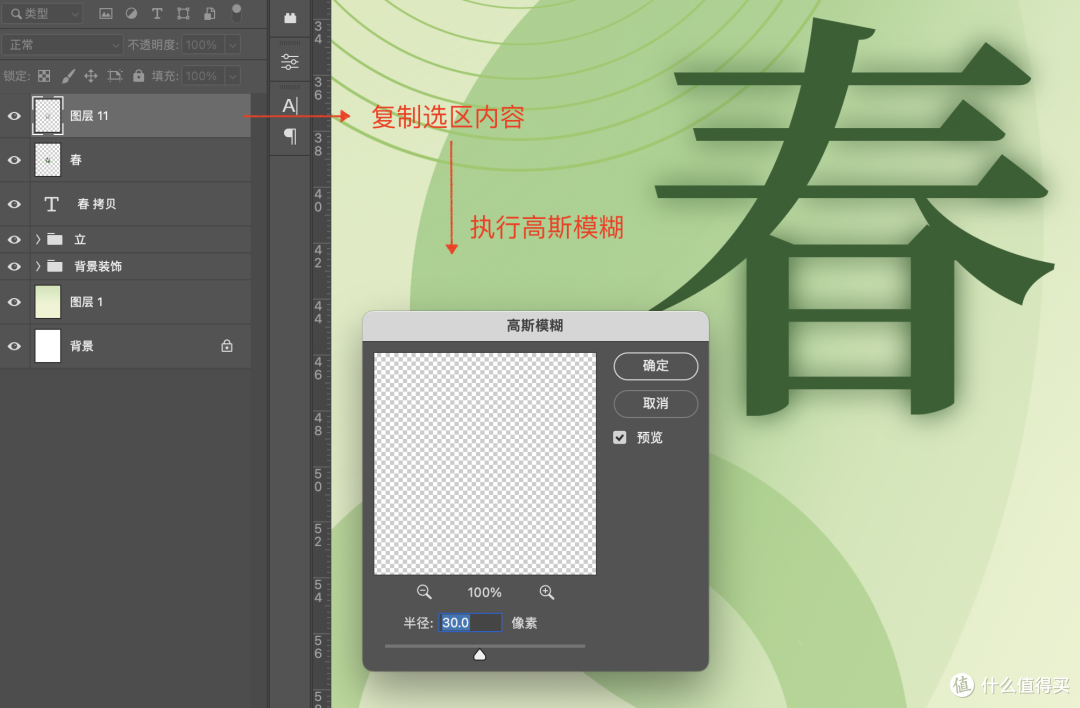Select 背景 layer white thumbnail
This screenshot has width=1080, height=708.
click(x=48, y=346)
